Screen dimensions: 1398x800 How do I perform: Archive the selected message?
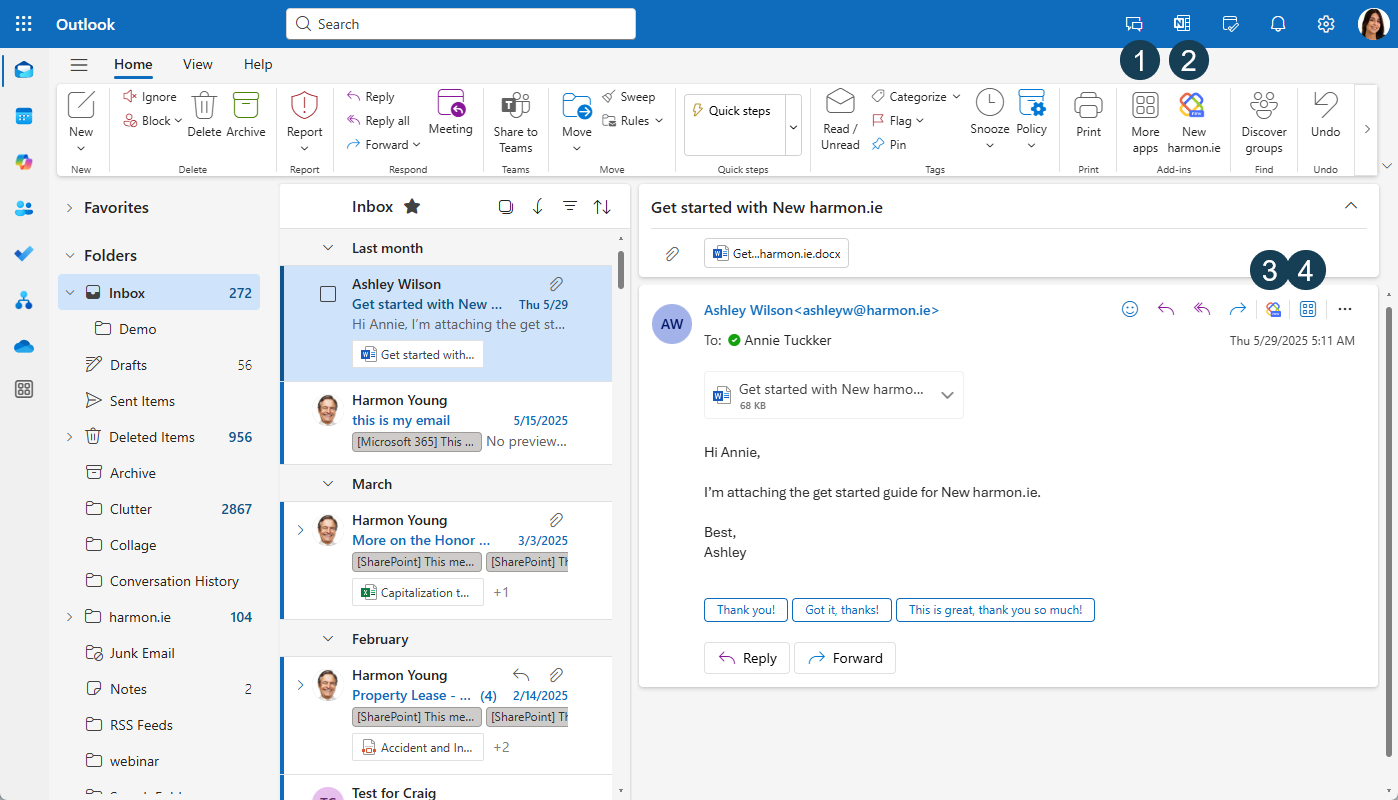coord(246,114)
